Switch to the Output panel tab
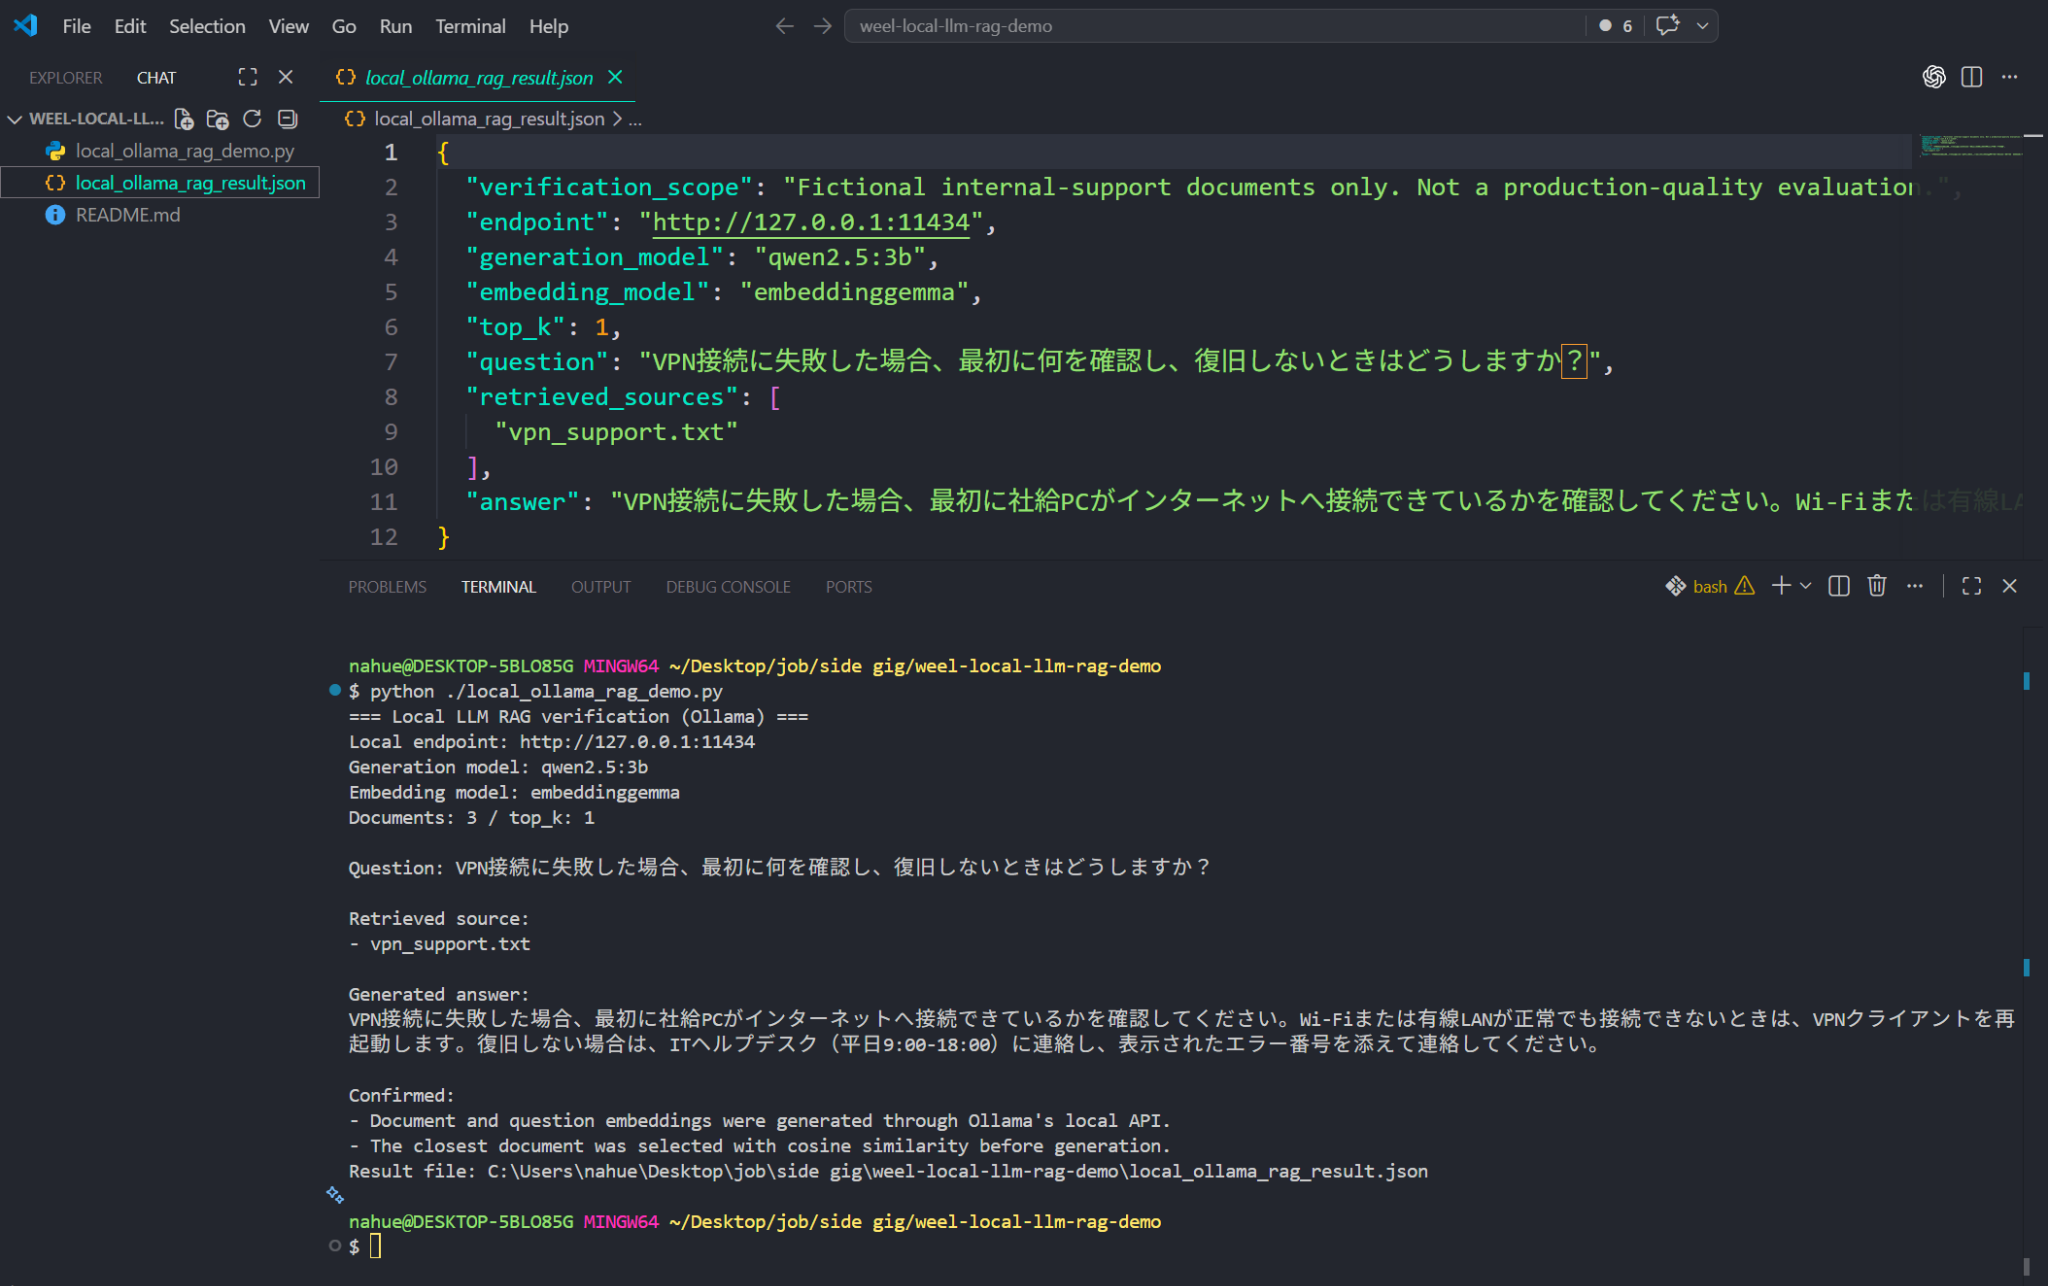Image resolution: width=2048 pixels, height=1286 pixels. pos(601,587)
